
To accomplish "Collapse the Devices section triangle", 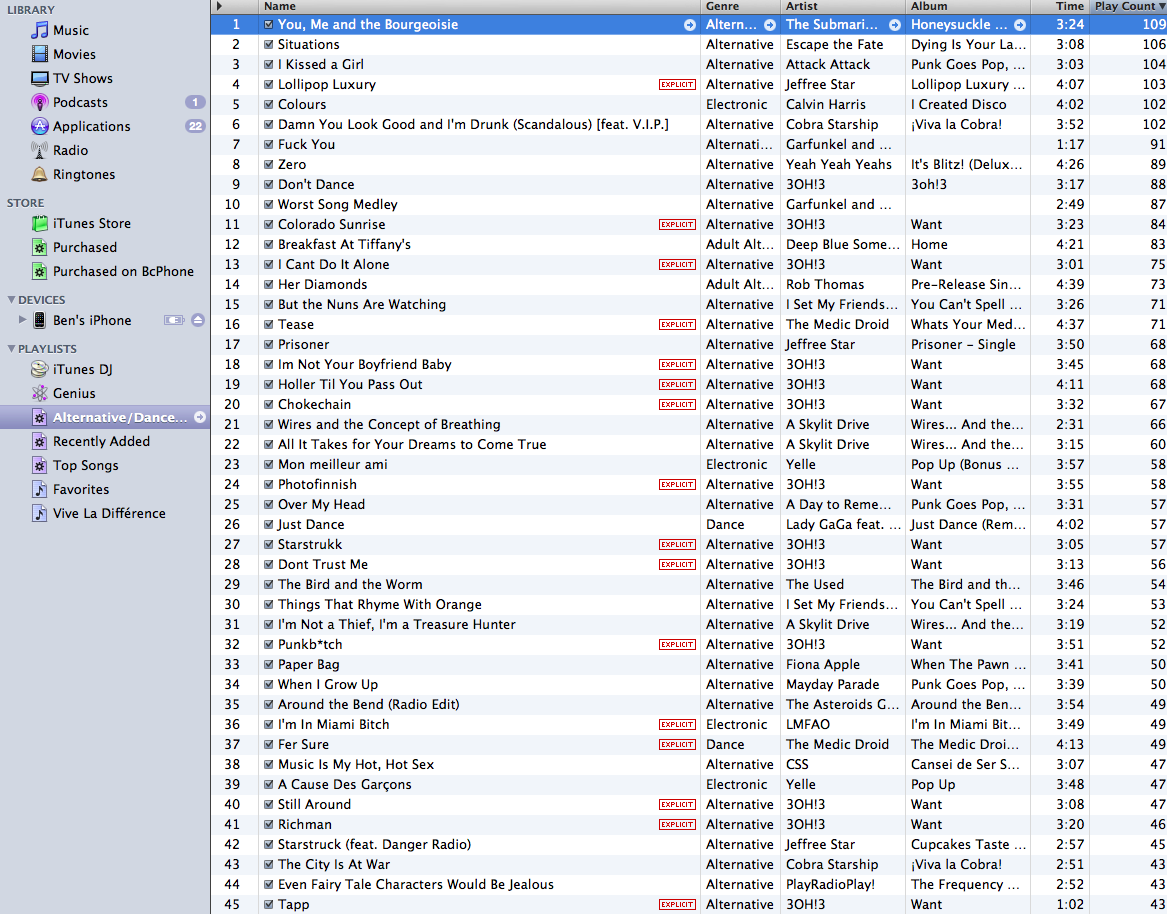I will pyautogui.click(x=11, y=300).
